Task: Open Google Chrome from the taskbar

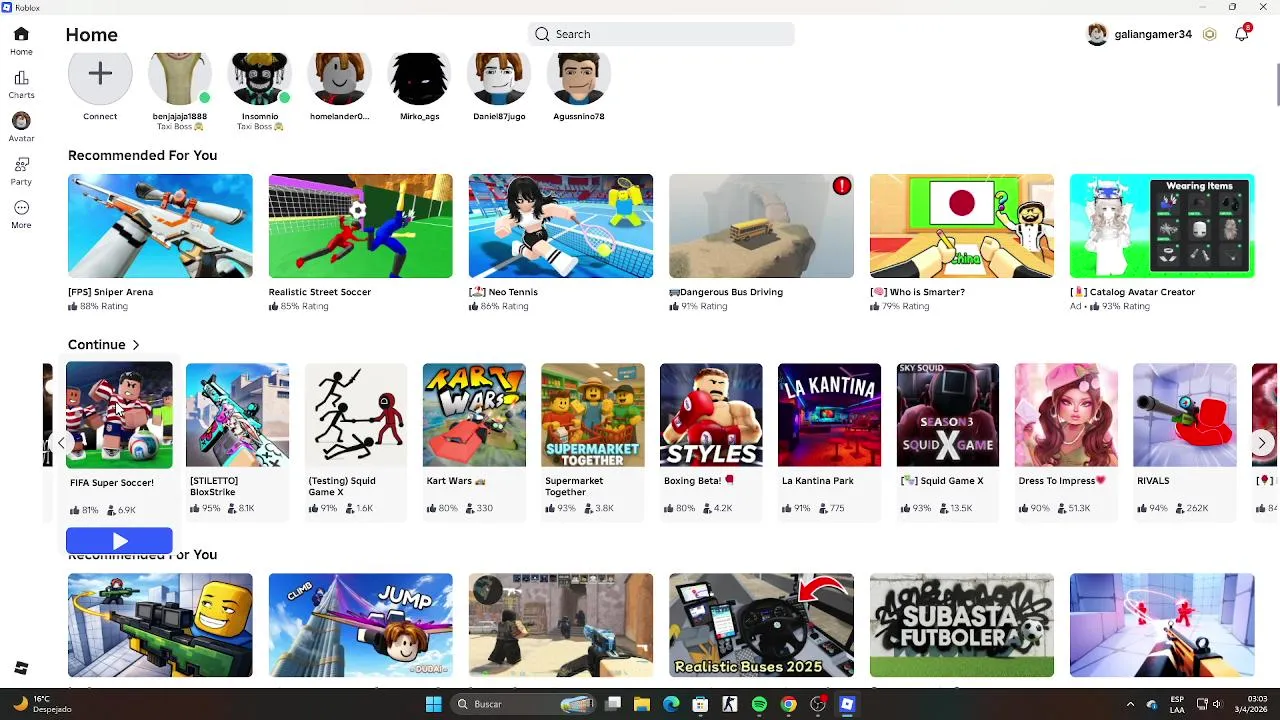Action: [788, 704]
